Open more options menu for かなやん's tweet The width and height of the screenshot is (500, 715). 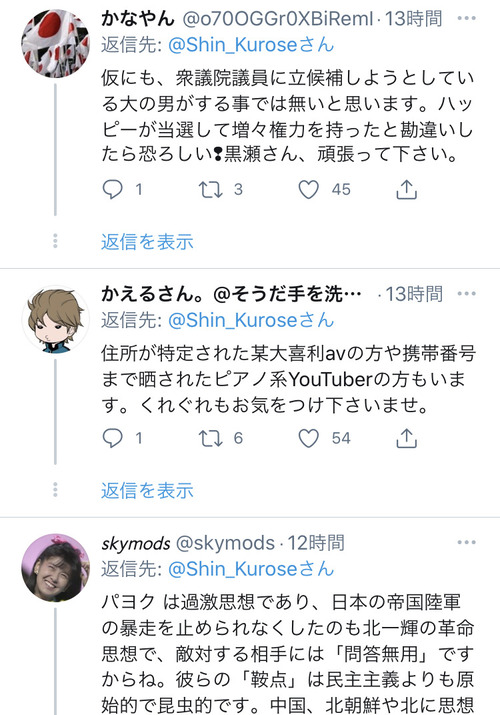point(466,18)
